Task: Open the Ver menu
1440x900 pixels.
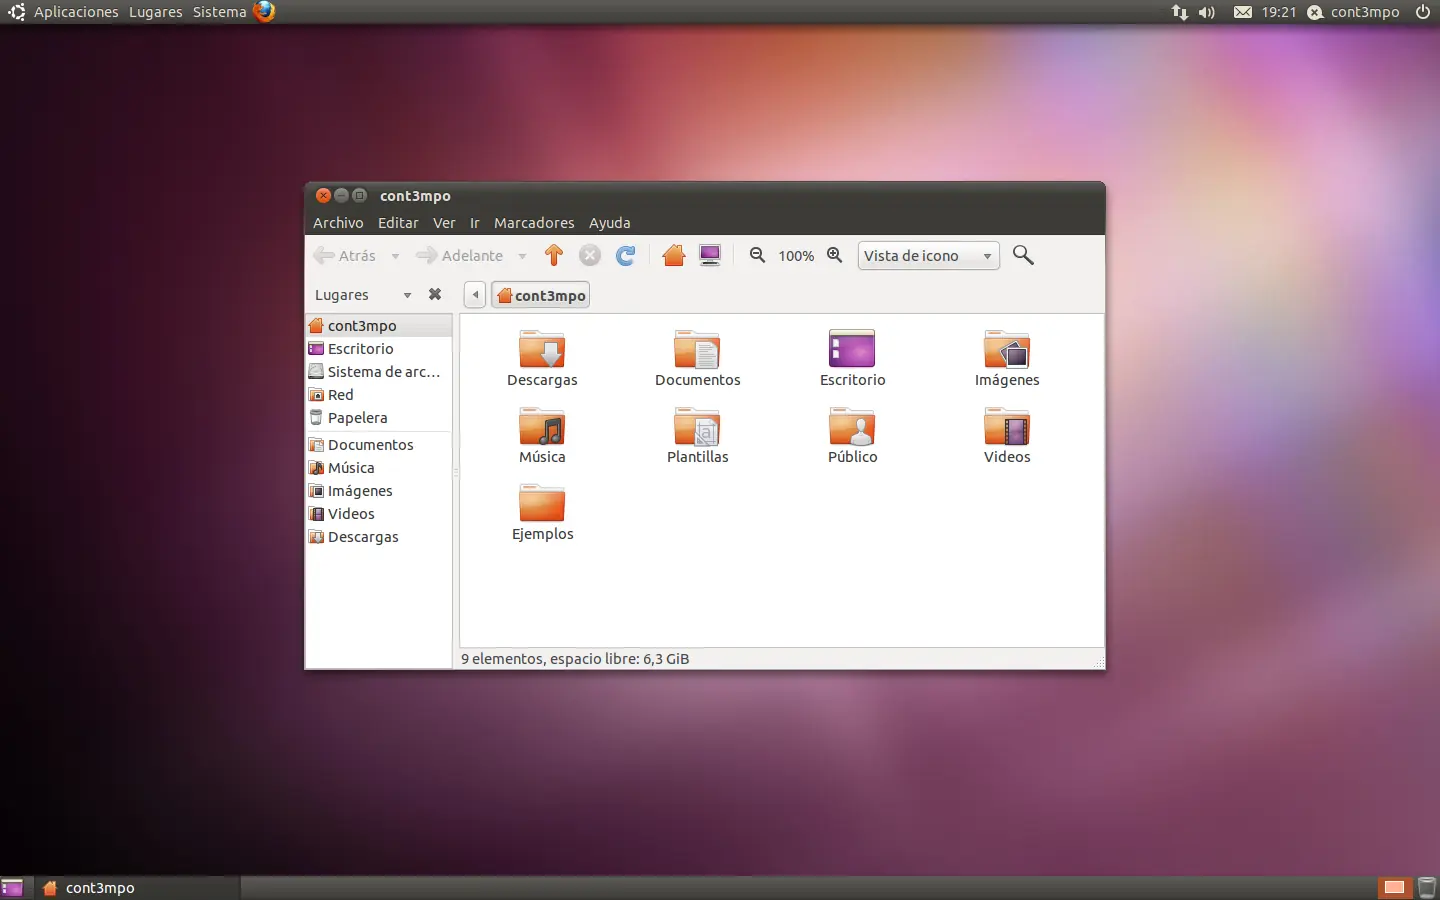Action: pos(444,223)
